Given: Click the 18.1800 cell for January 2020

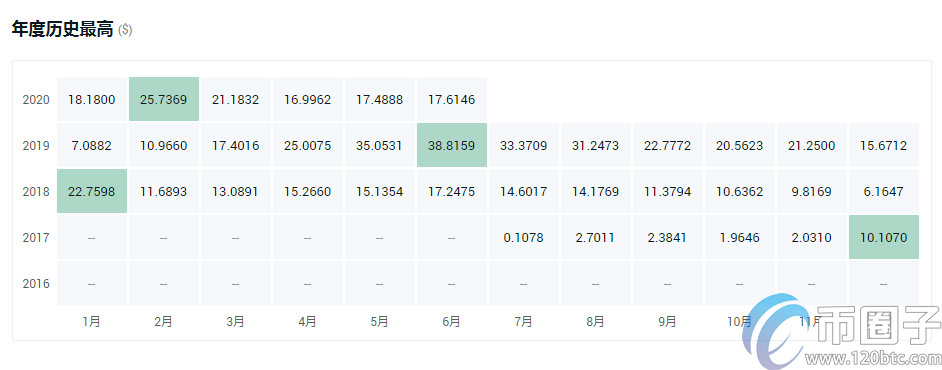Looking at the screenshot, I should coord(92,99).
